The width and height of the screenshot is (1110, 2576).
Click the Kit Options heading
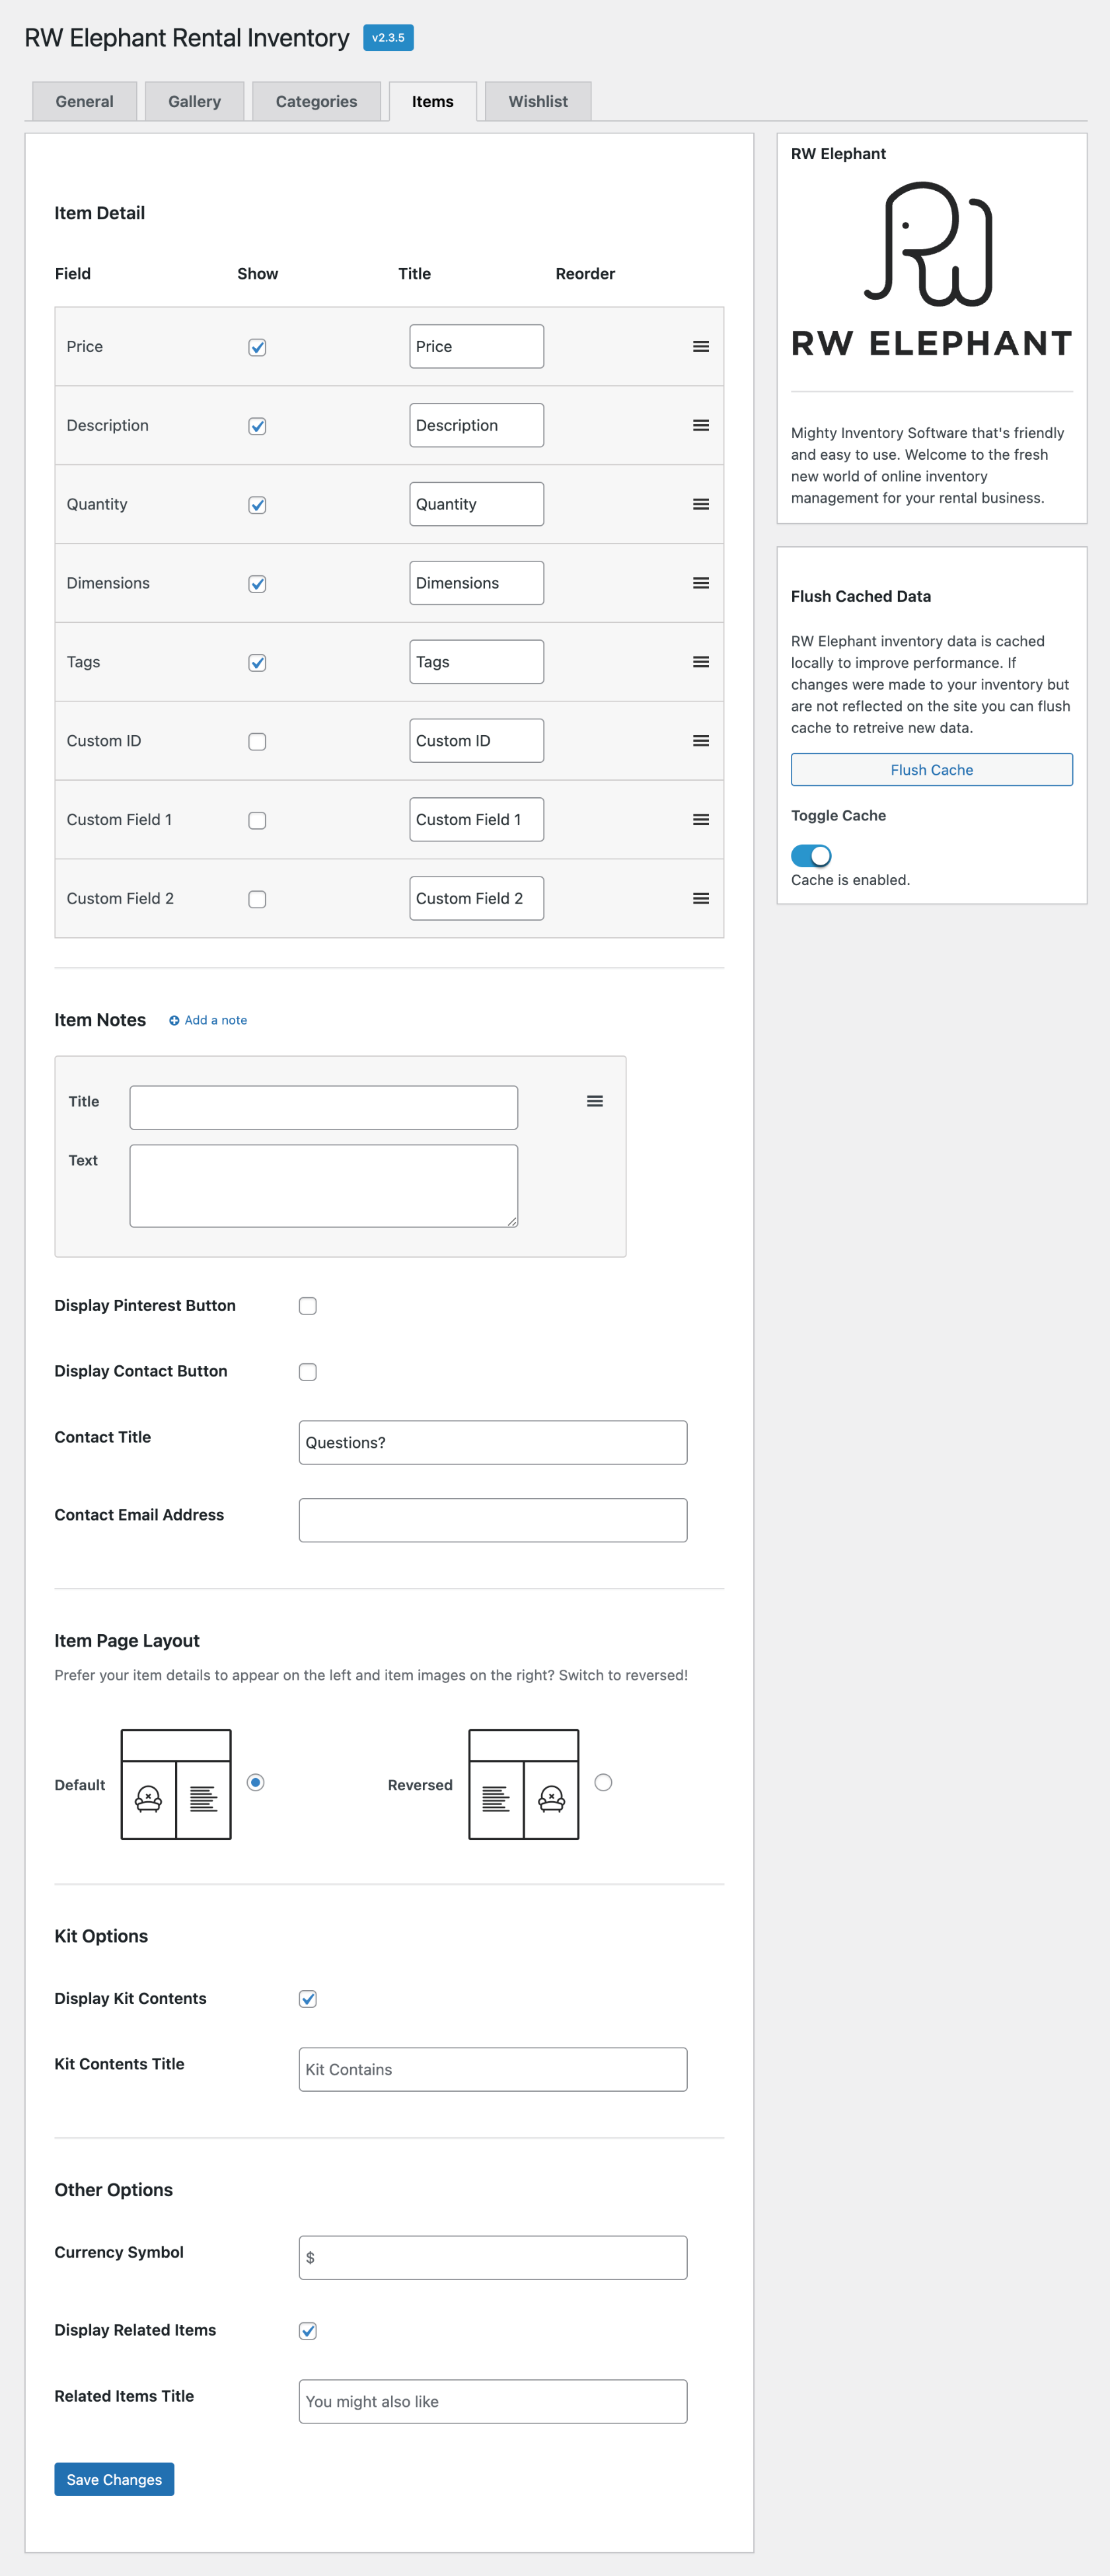101,1936
